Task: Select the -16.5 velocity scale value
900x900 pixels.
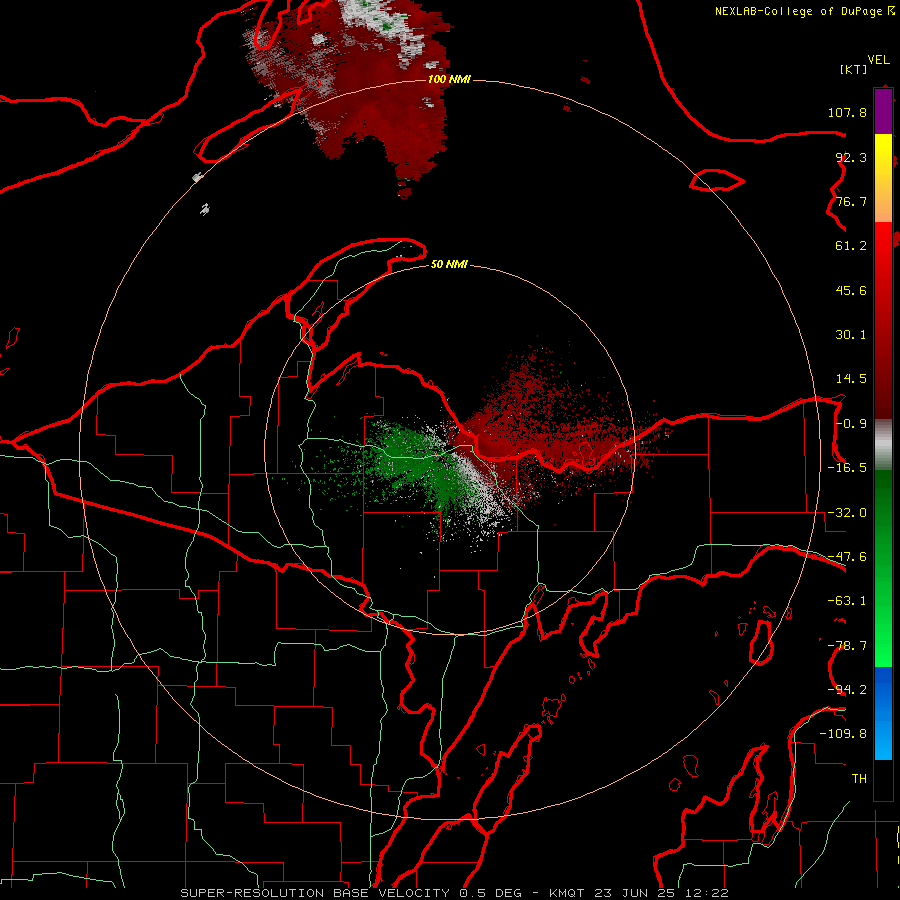Action: coord(847,468)
